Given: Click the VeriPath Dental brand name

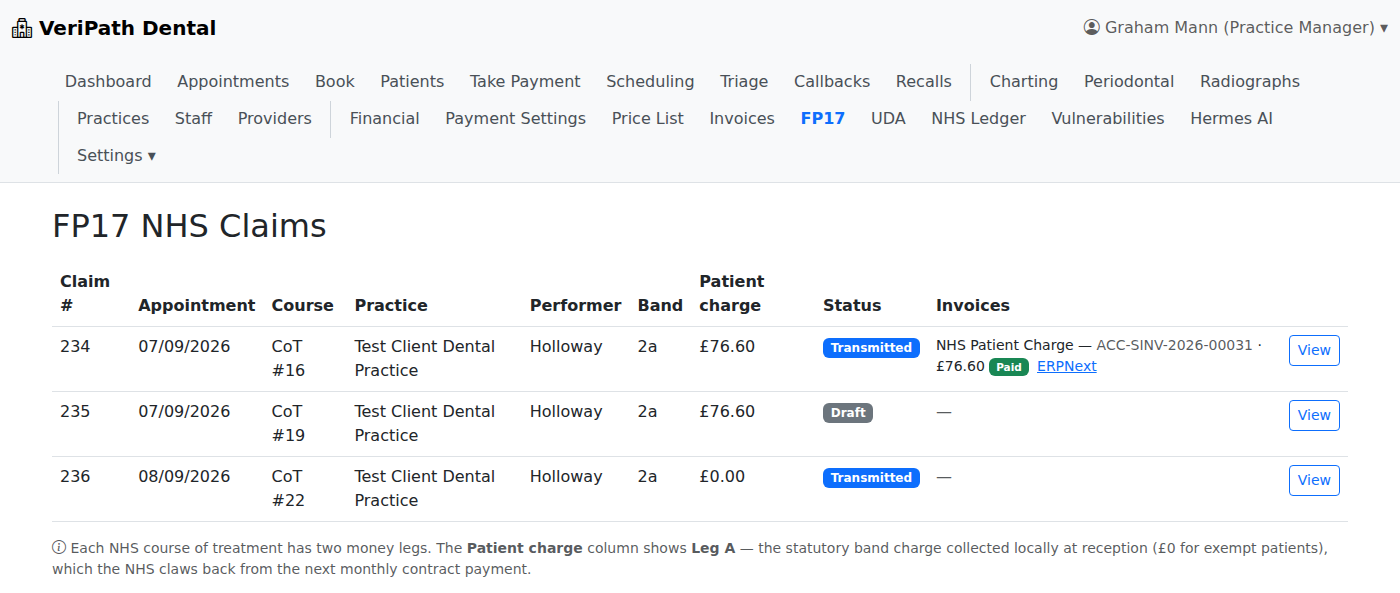Looking at the screenshot, I should [x=127, y=28].
